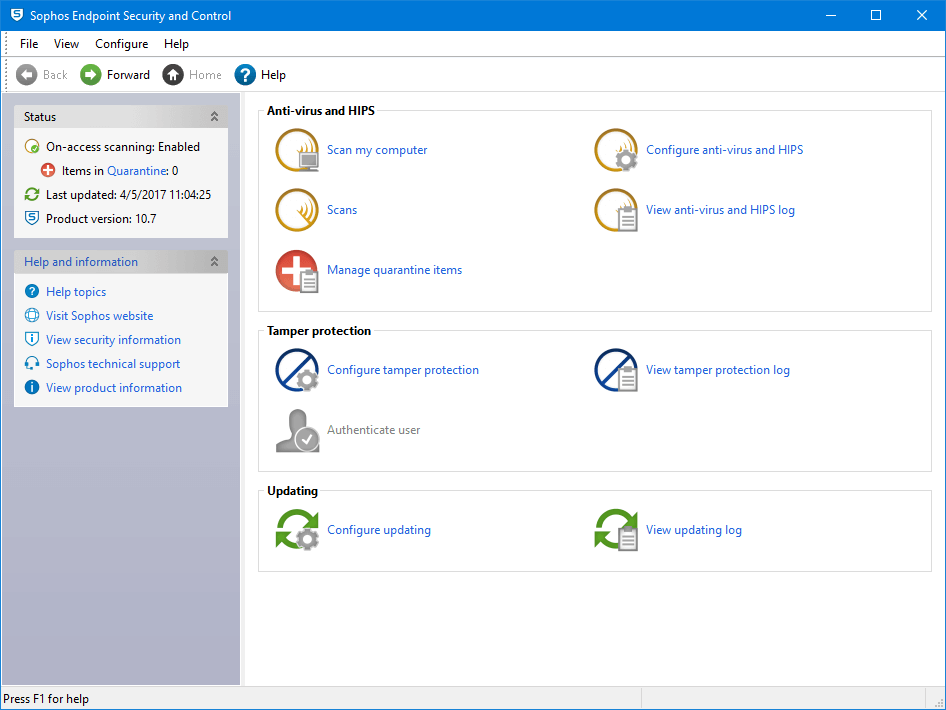Open the View menu
This screenshot has height=710, width=946.
(x=66, y=43)
